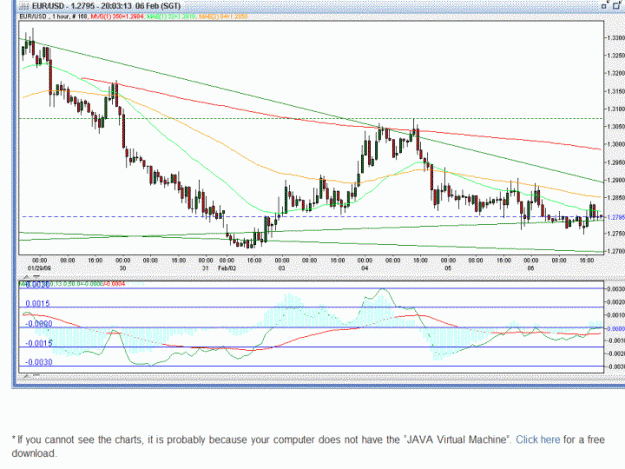Click the -0.0015 level label in MACD pane
Viewport: 625px width, 469px height.
tap(39, 343)
